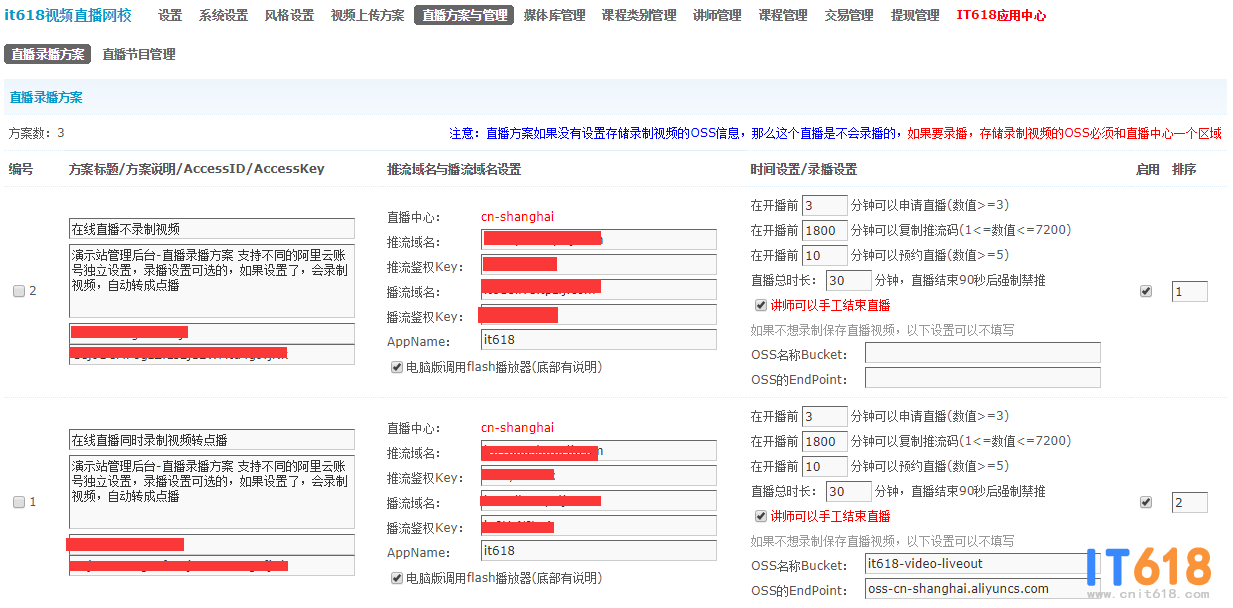The width and height of the screenshot is (1233, 608).
Task: Open 系统设置 in top navigation
Action: coord(223,16)
